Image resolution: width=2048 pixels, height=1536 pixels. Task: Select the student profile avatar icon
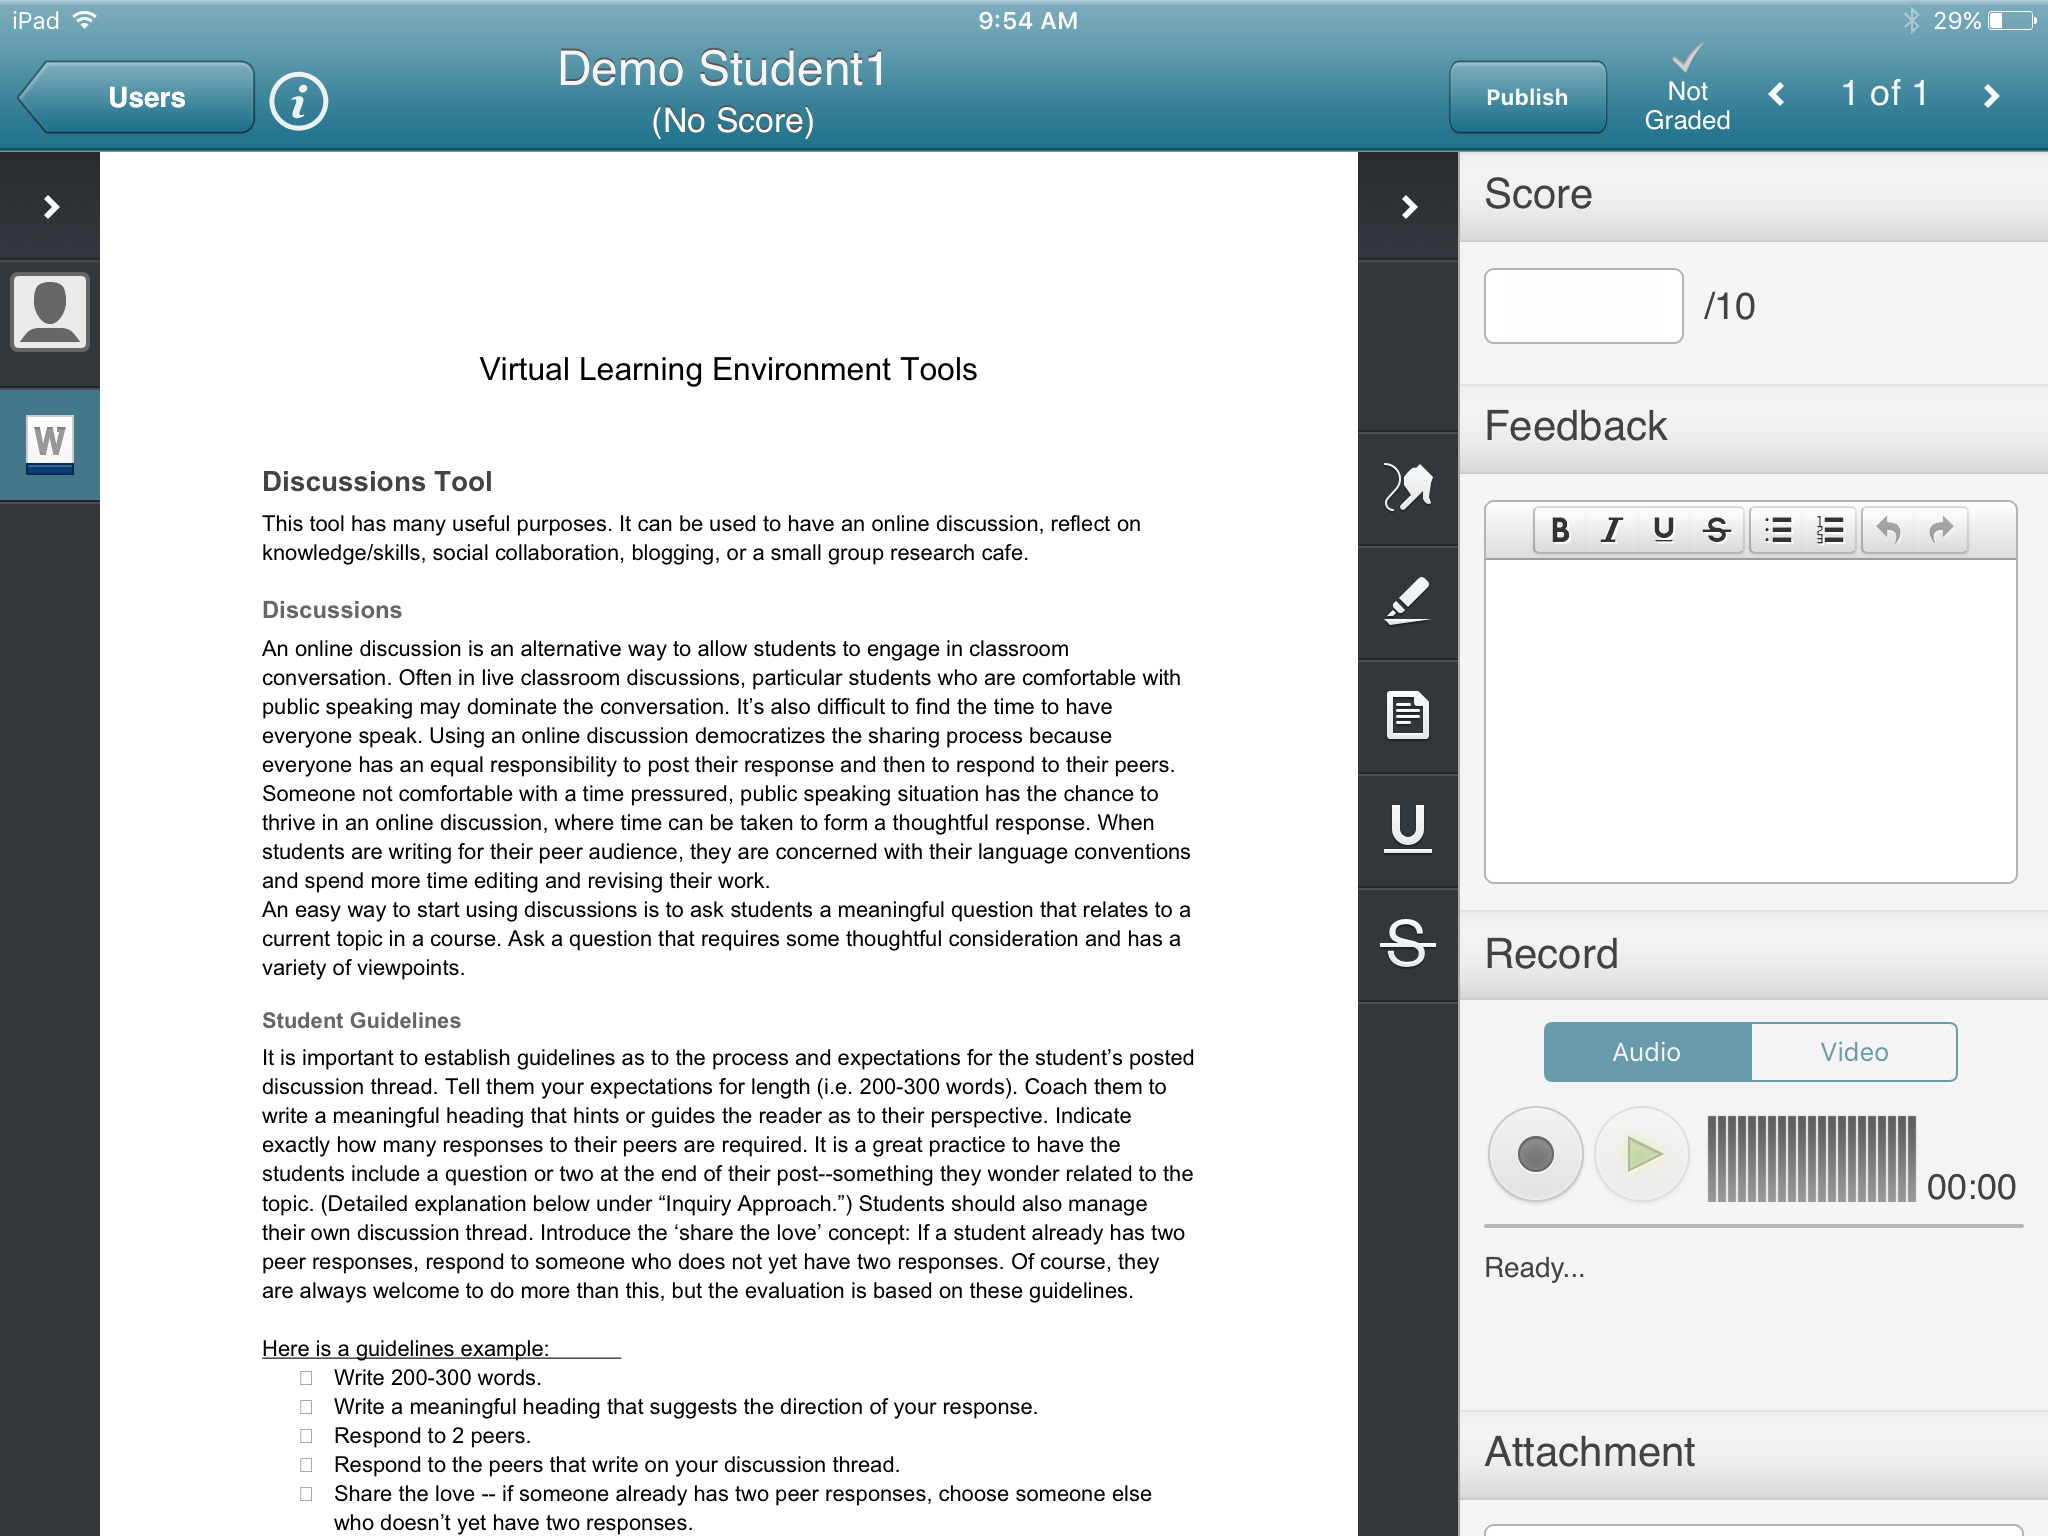[50, 312]
